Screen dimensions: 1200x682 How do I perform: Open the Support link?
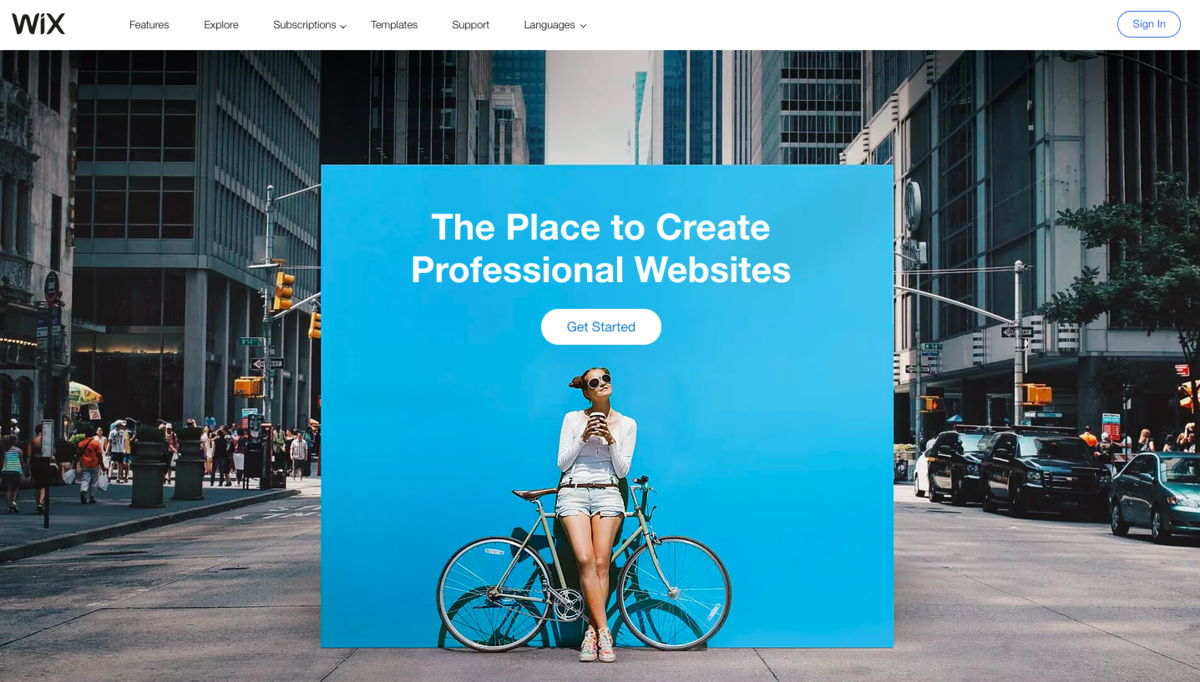(470, 25)
